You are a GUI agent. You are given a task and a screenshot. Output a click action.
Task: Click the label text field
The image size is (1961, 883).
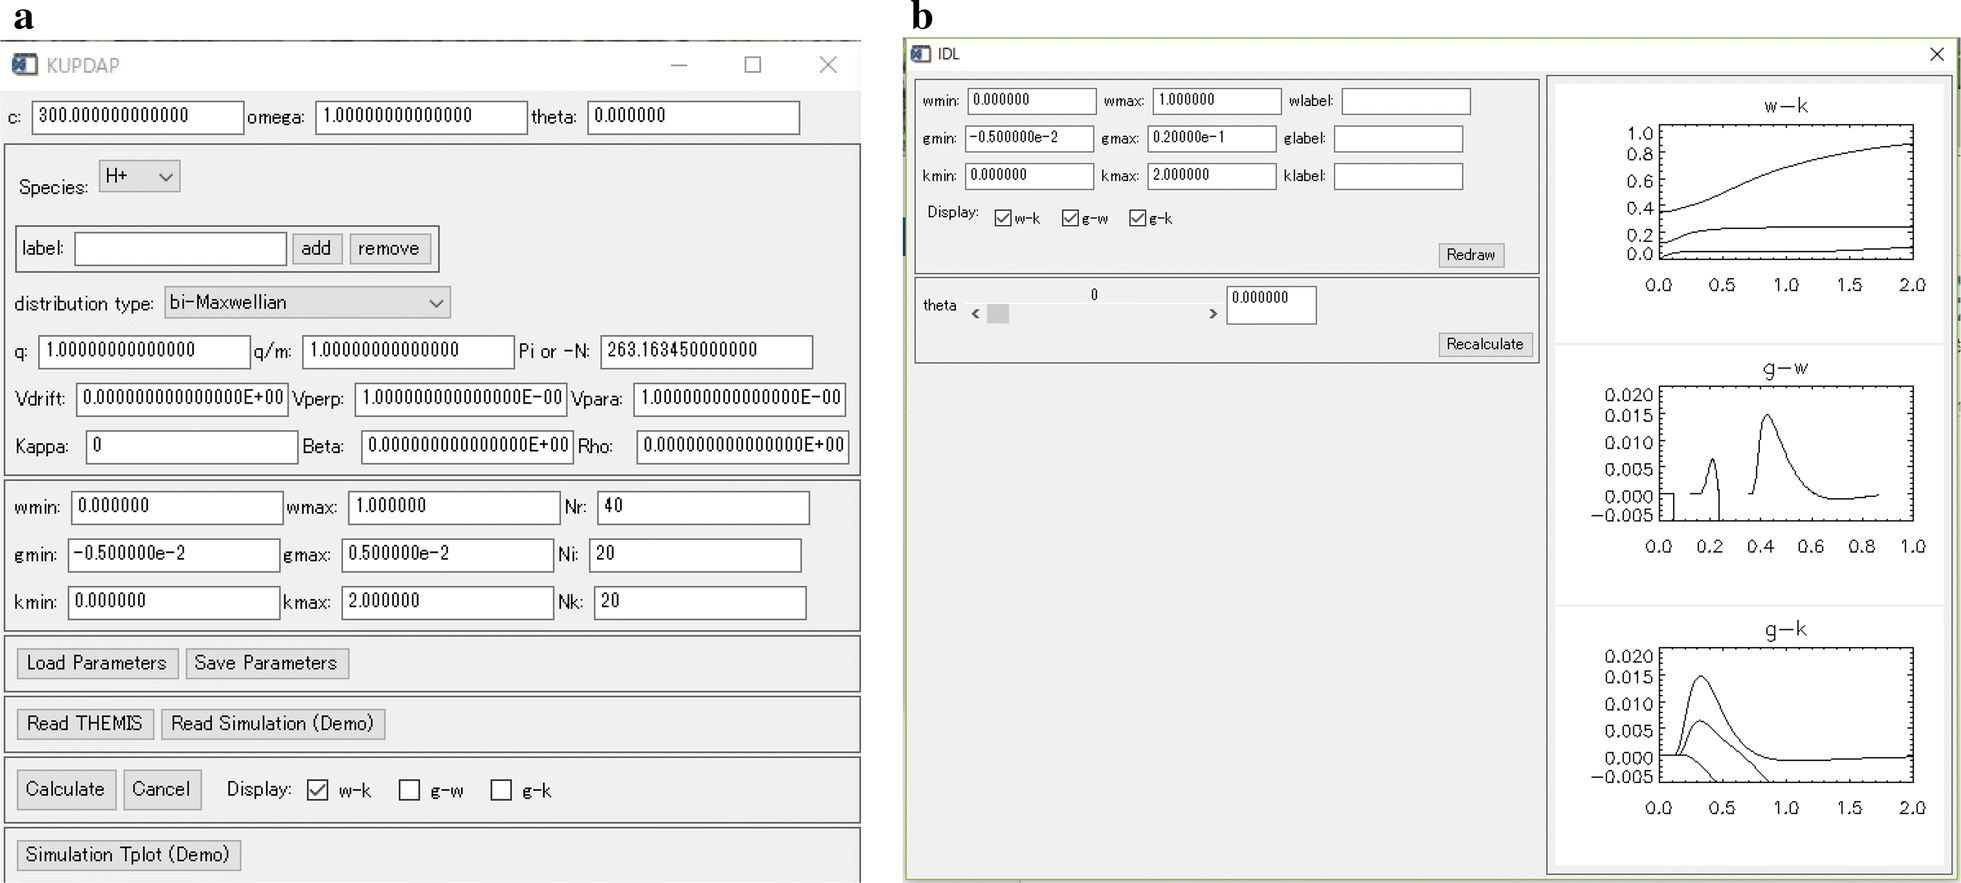pyautogui.click(x=181, y=248)
